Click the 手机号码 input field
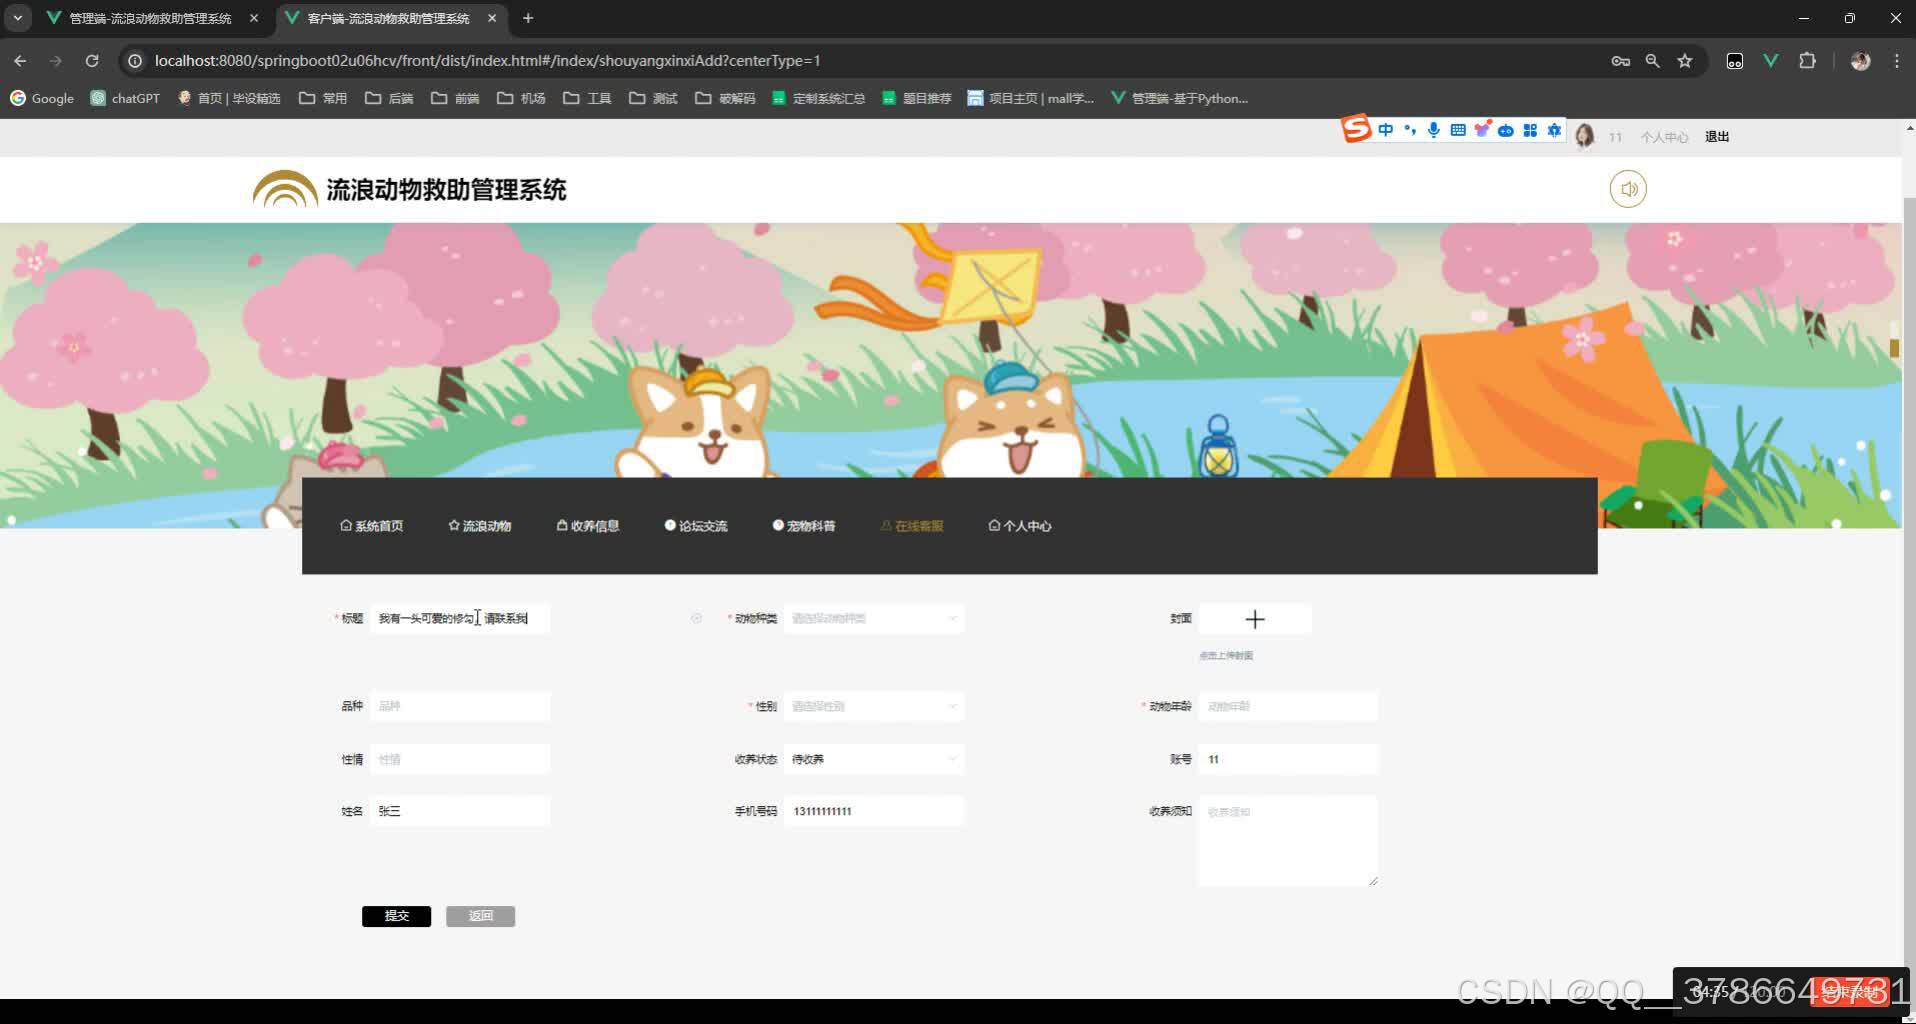 (x=874, y=811)
